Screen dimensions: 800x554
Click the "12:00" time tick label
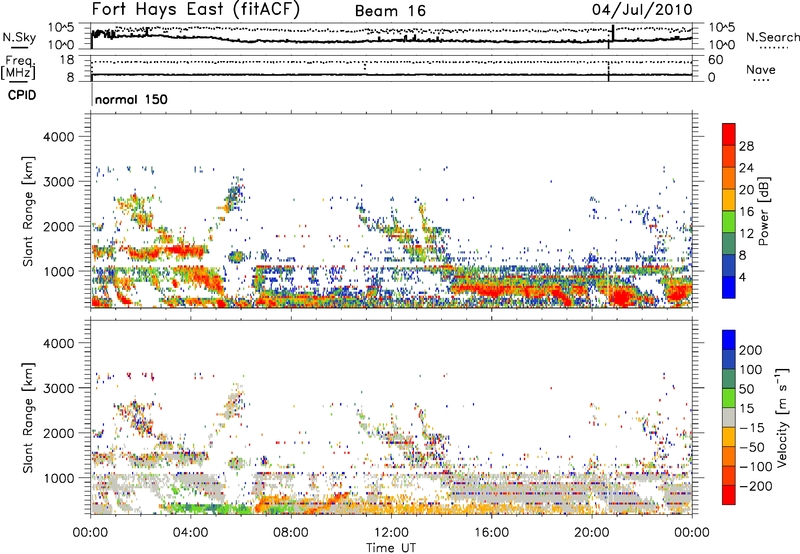pyautogui.click(x=391, y=533)
